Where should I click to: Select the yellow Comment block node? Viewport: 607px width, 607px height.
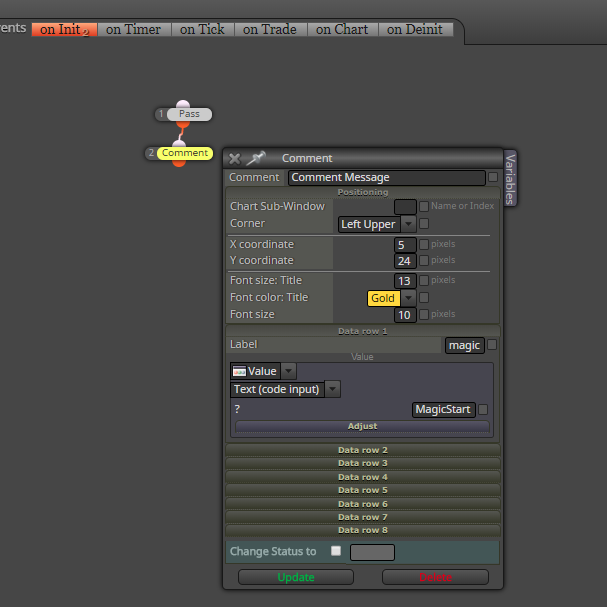point(185,153)
